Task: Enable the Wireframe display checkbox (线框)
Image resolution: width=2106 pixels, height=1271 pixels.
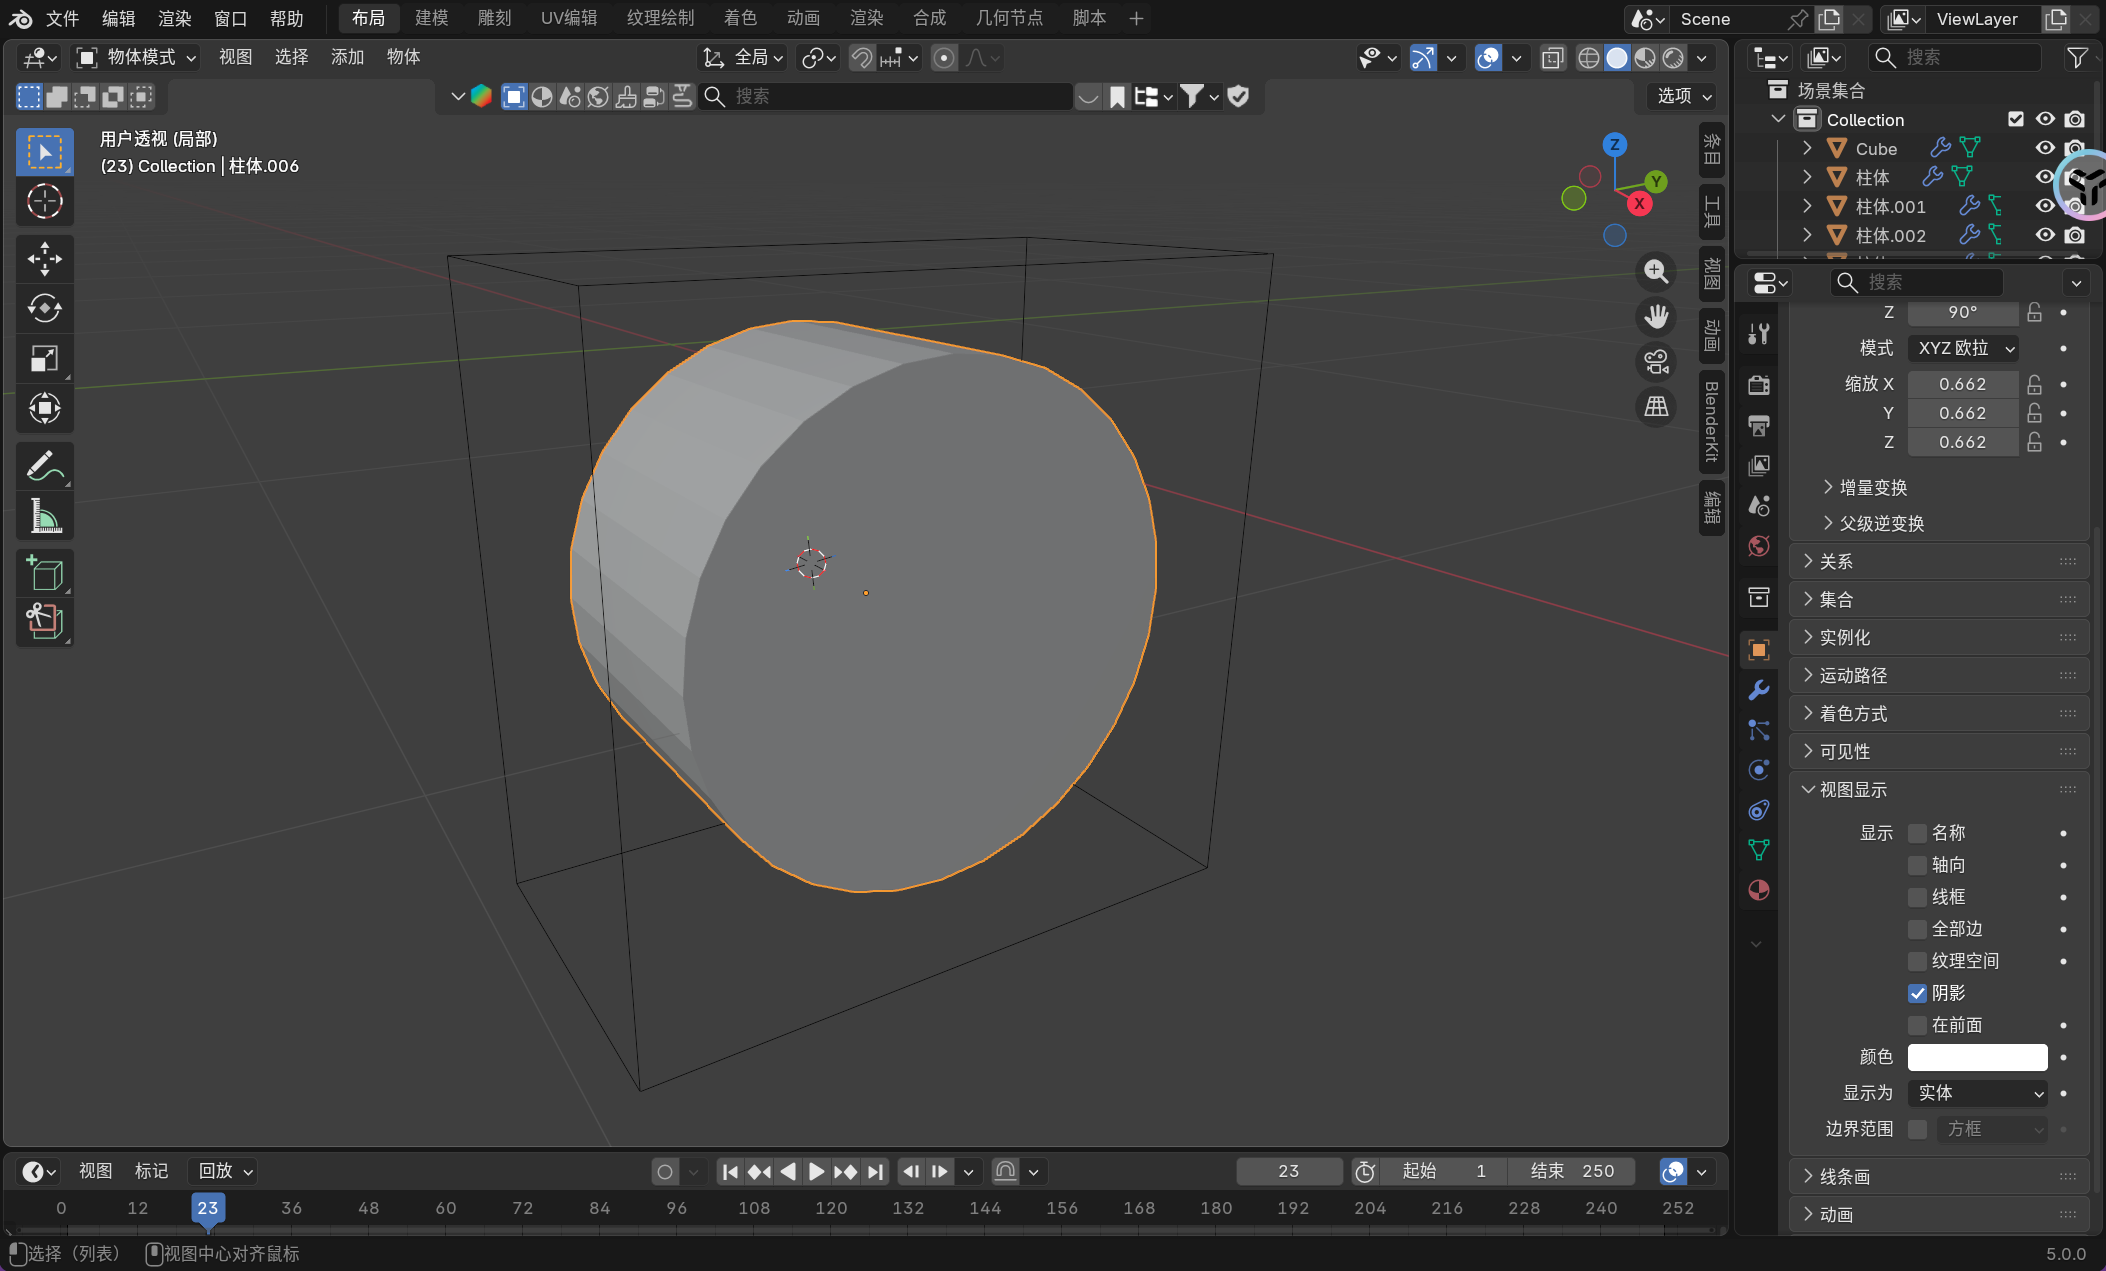Action: pos(1917,897)
